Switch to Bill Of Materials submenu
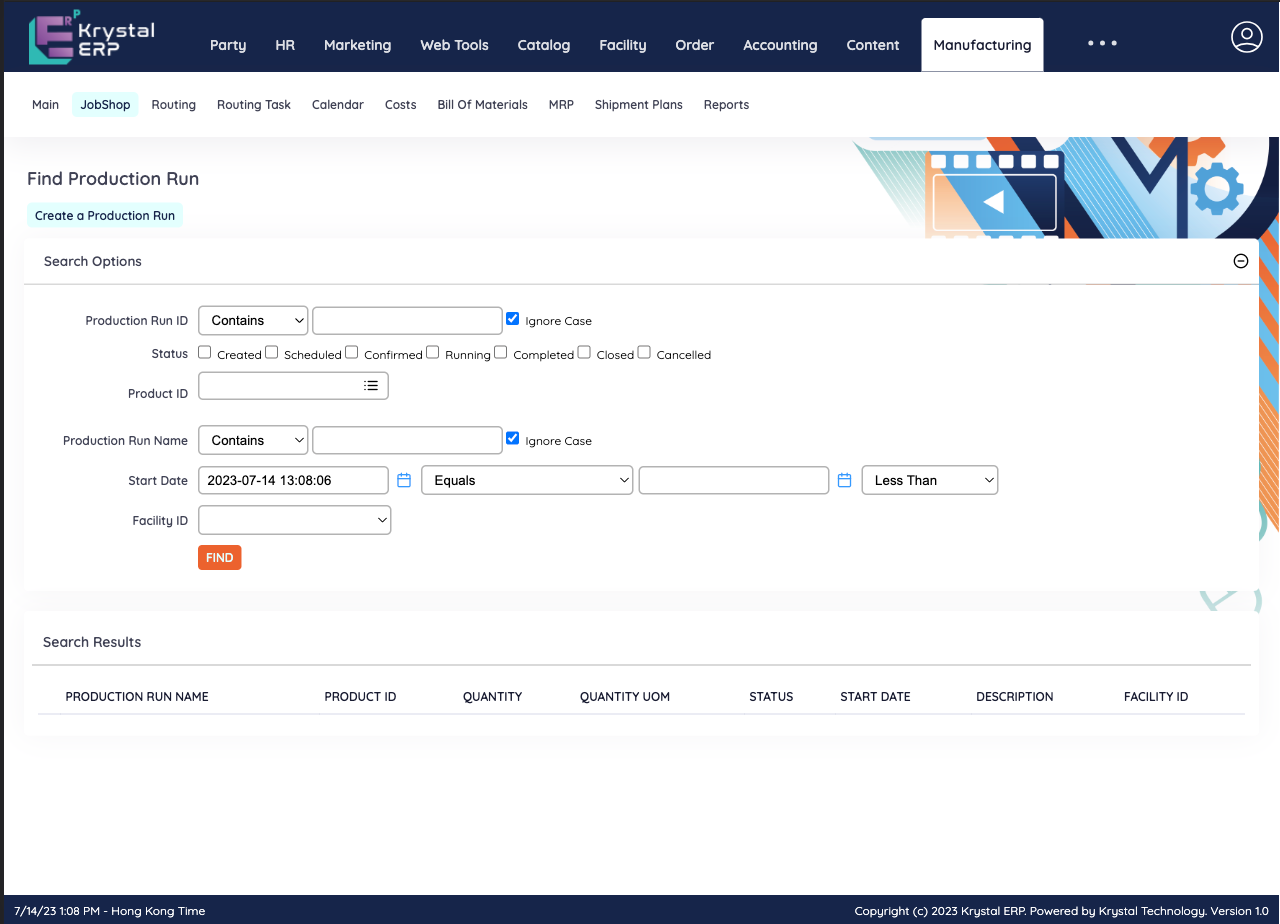1280x924 pixels. [x=482, y=105]
